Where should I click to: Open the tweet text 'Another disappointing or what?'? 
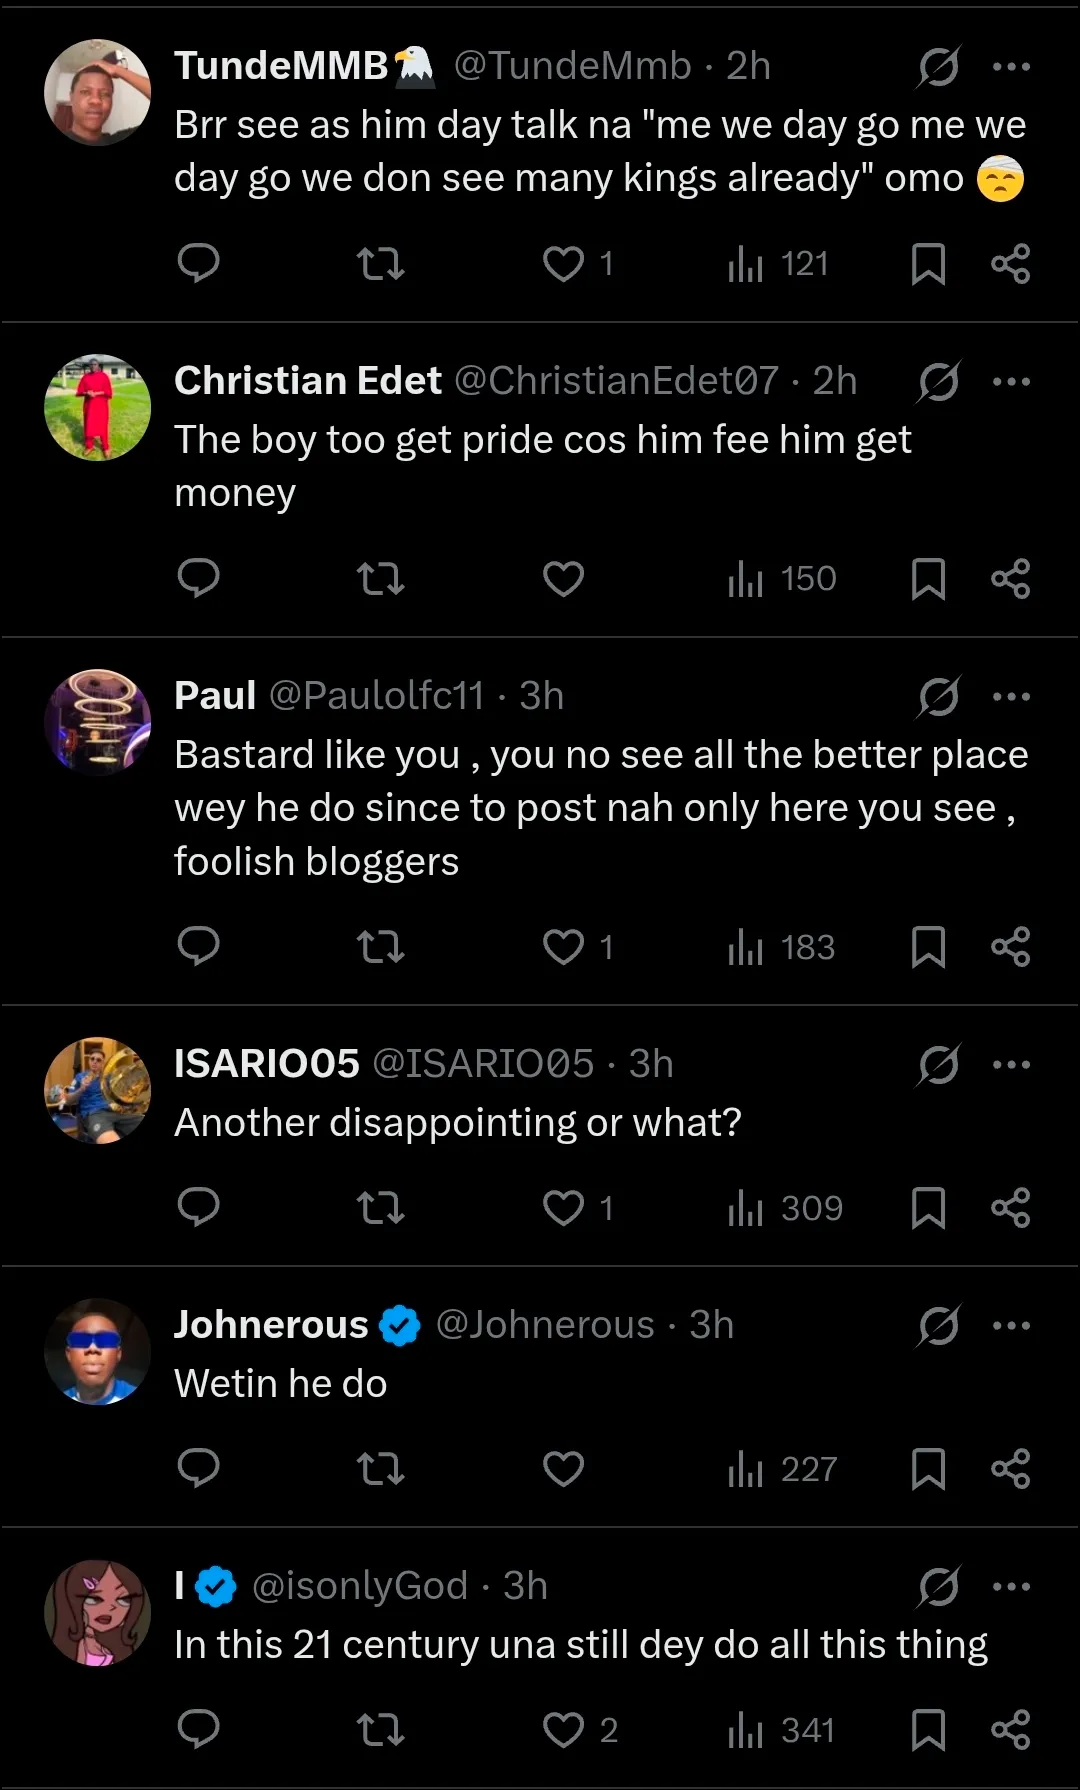458,1123
